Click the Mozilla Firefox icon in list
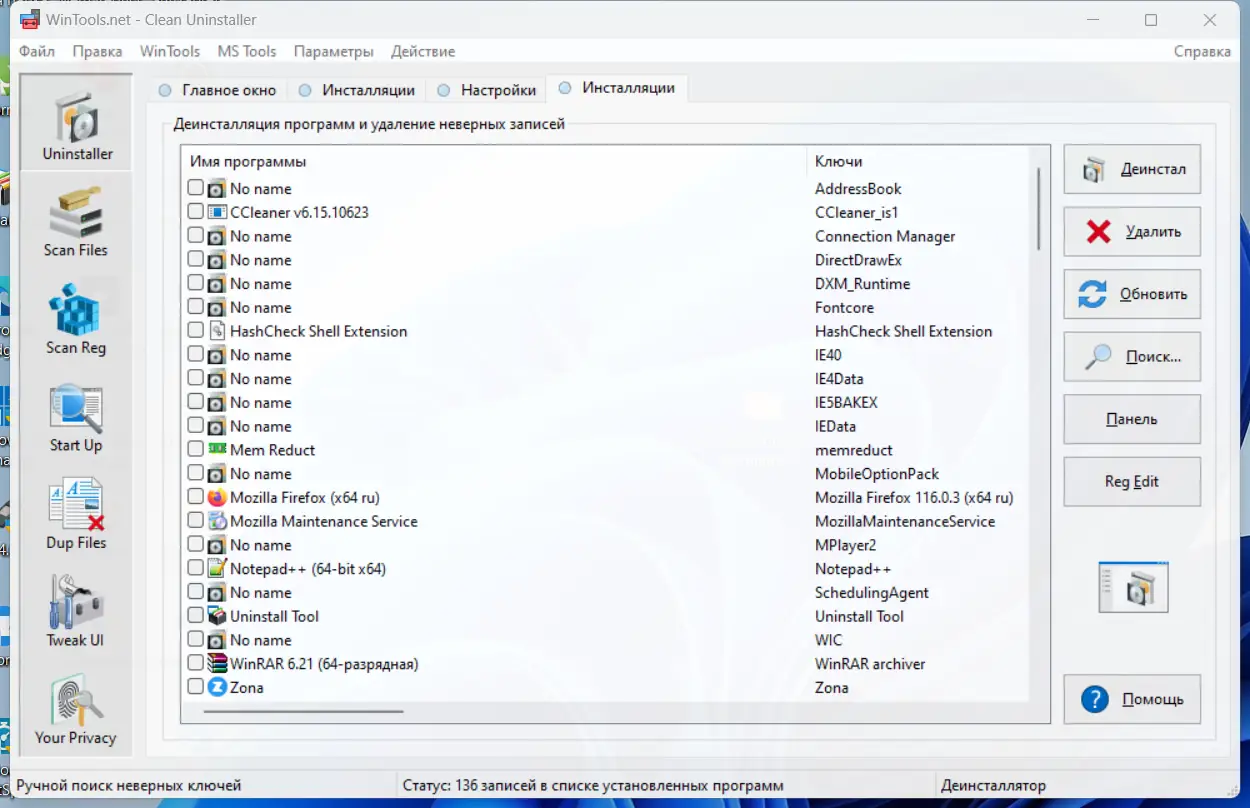Image resolution: width=1250 pixels, height=808 pixels. click(x=217, y=497)
